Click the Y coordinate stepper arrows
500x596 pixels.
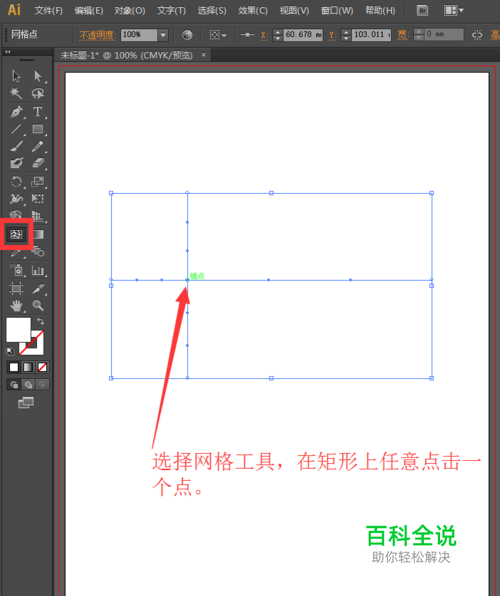(346, 35)
